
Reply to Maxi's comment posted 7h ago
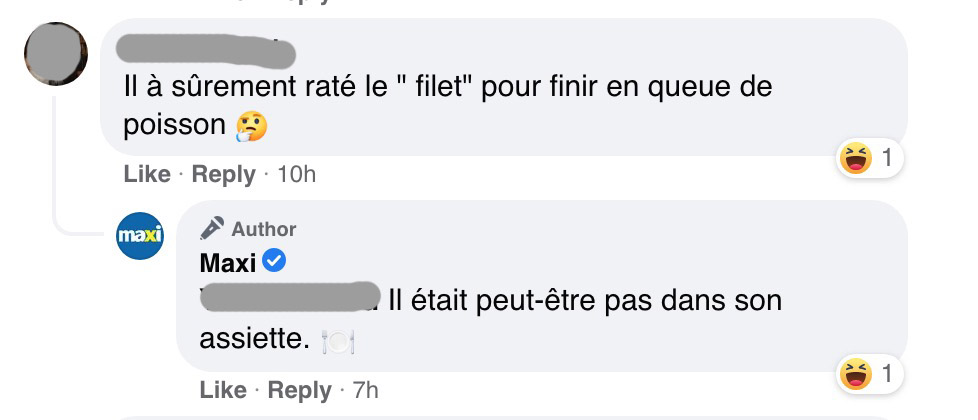(300, 391)
